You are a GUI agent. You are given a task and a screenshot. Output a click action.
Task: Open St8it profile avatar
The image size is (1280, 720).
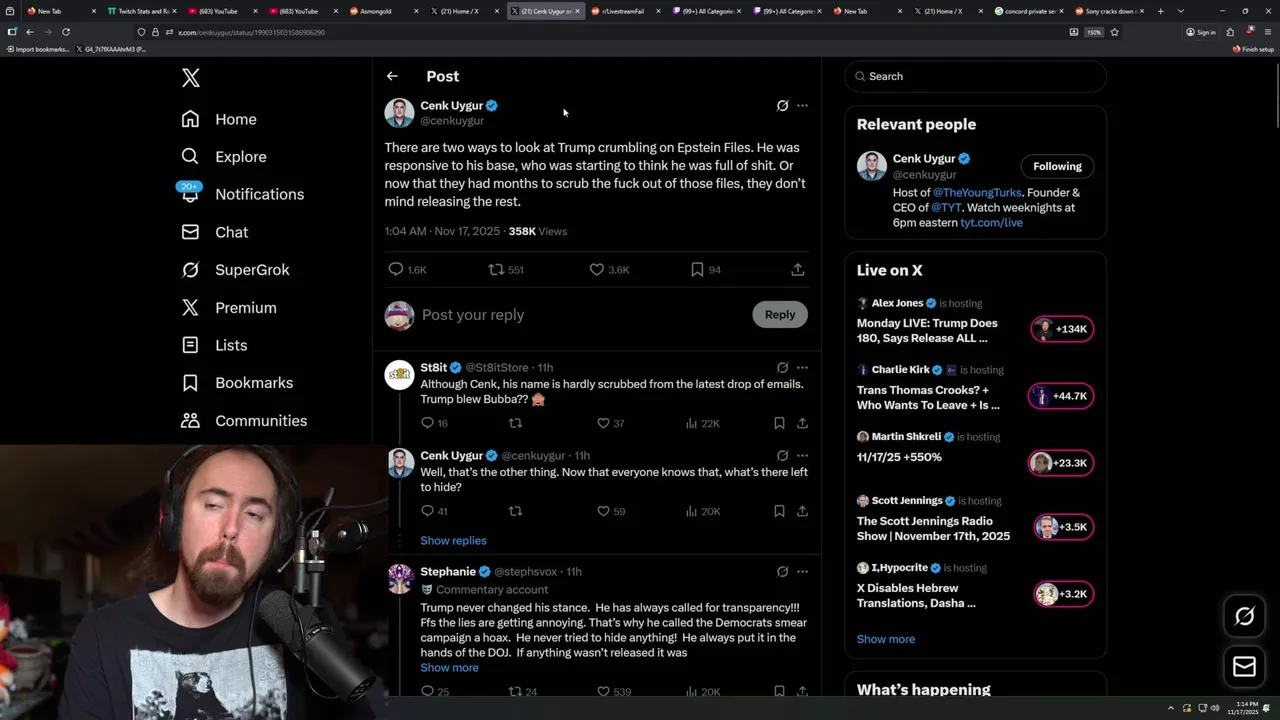point(400,374)
